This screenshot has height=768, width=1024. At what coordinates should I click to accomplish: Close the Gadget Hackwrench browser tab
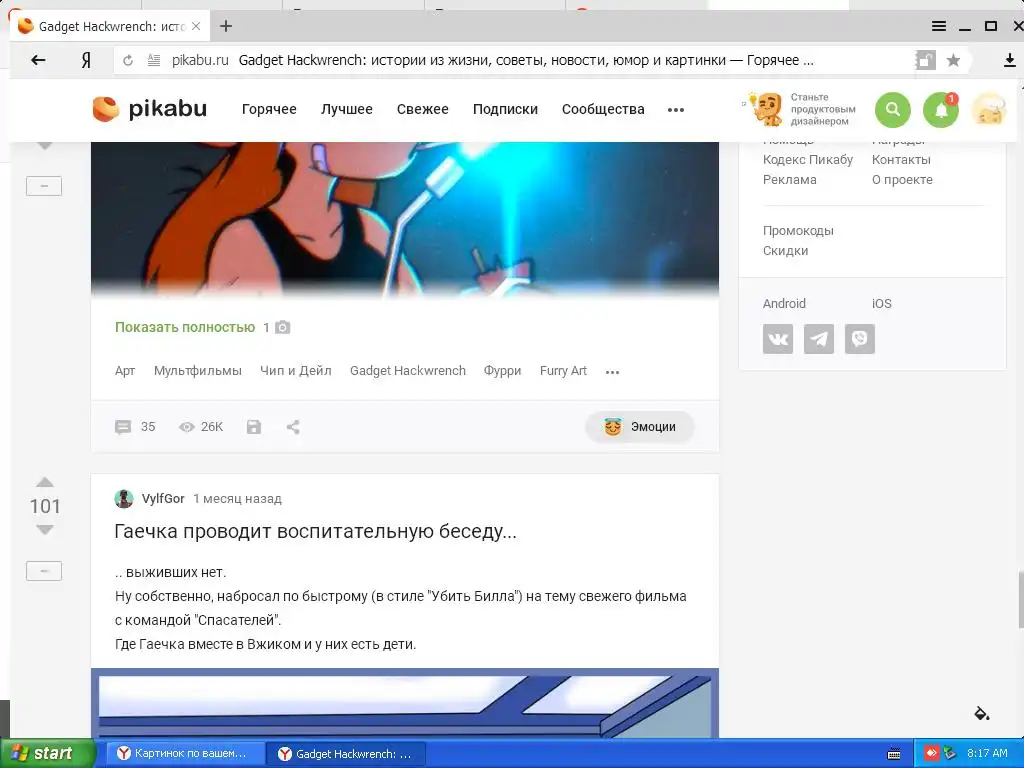(195, 27)
